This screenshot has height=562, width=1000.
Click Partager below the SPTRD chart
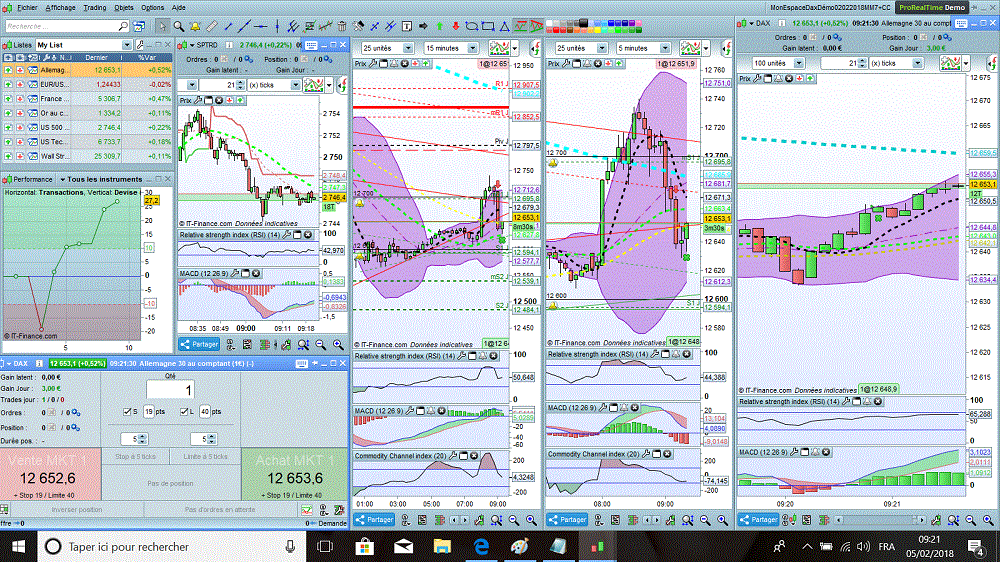(199, 344)
